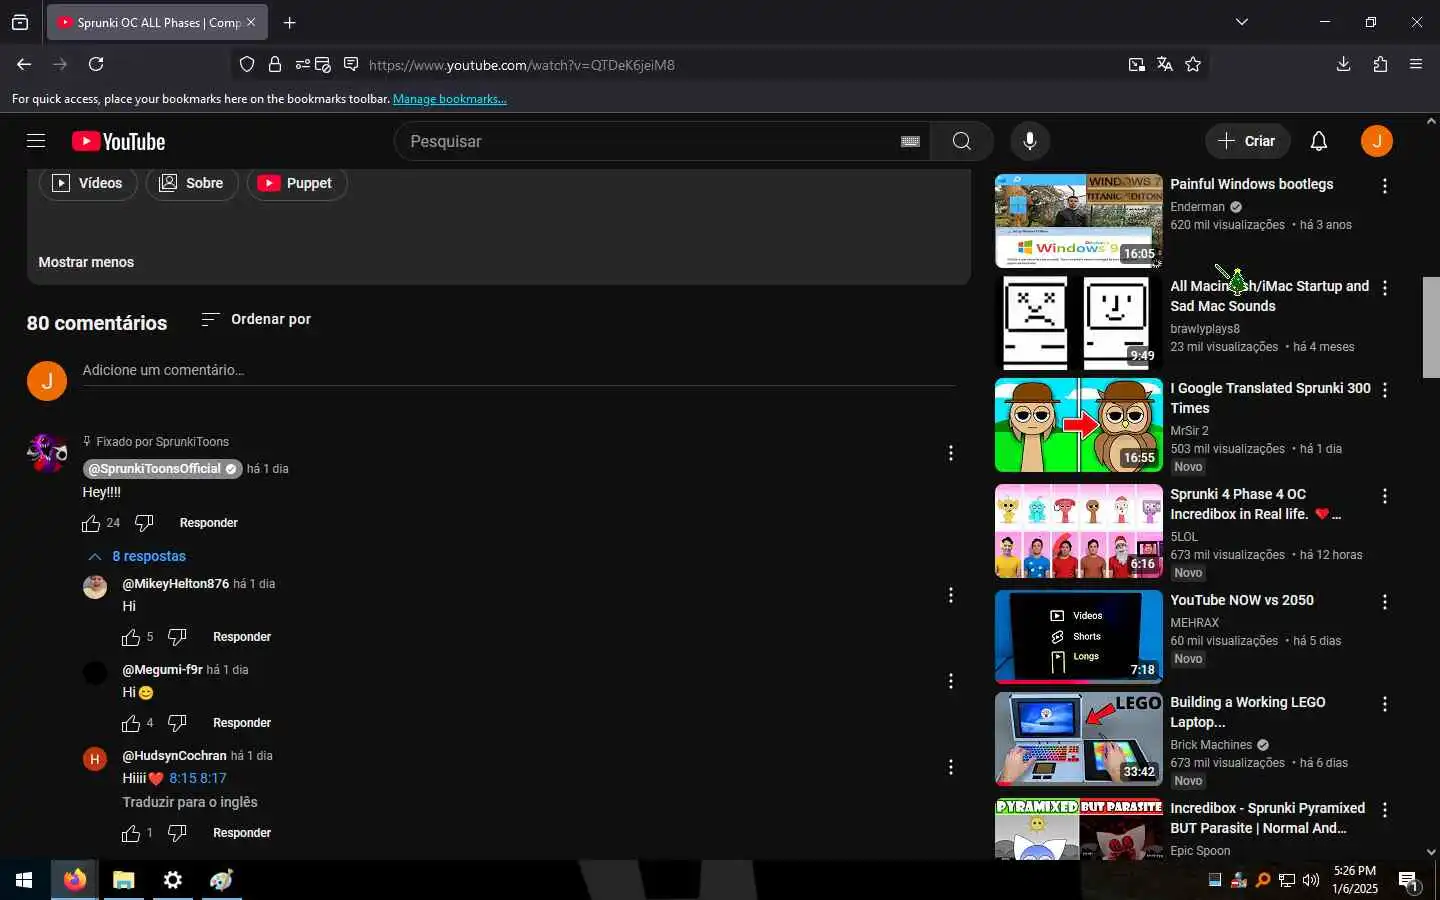Viewport: 1440px width, 900px height.
Task: Open File Explorer from taskbar
Action: pos(123,880)
